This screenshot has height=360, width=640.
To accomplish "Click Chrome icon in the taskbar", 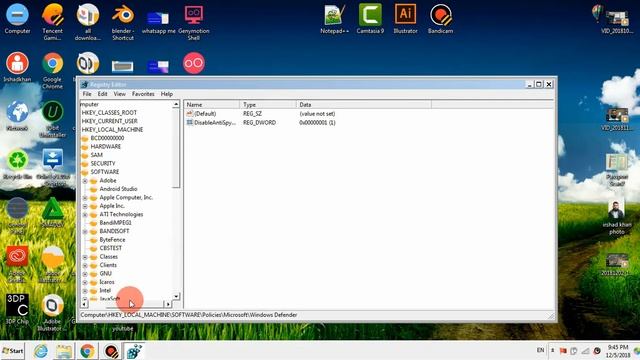I will [87, 351].
